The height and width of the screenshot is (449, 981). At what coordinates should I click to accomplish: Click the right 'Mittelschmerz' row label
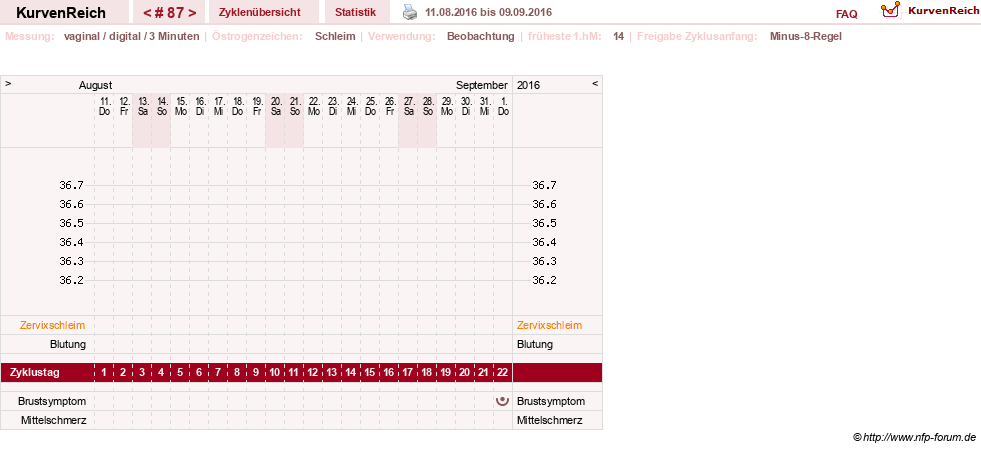(550, 420)
